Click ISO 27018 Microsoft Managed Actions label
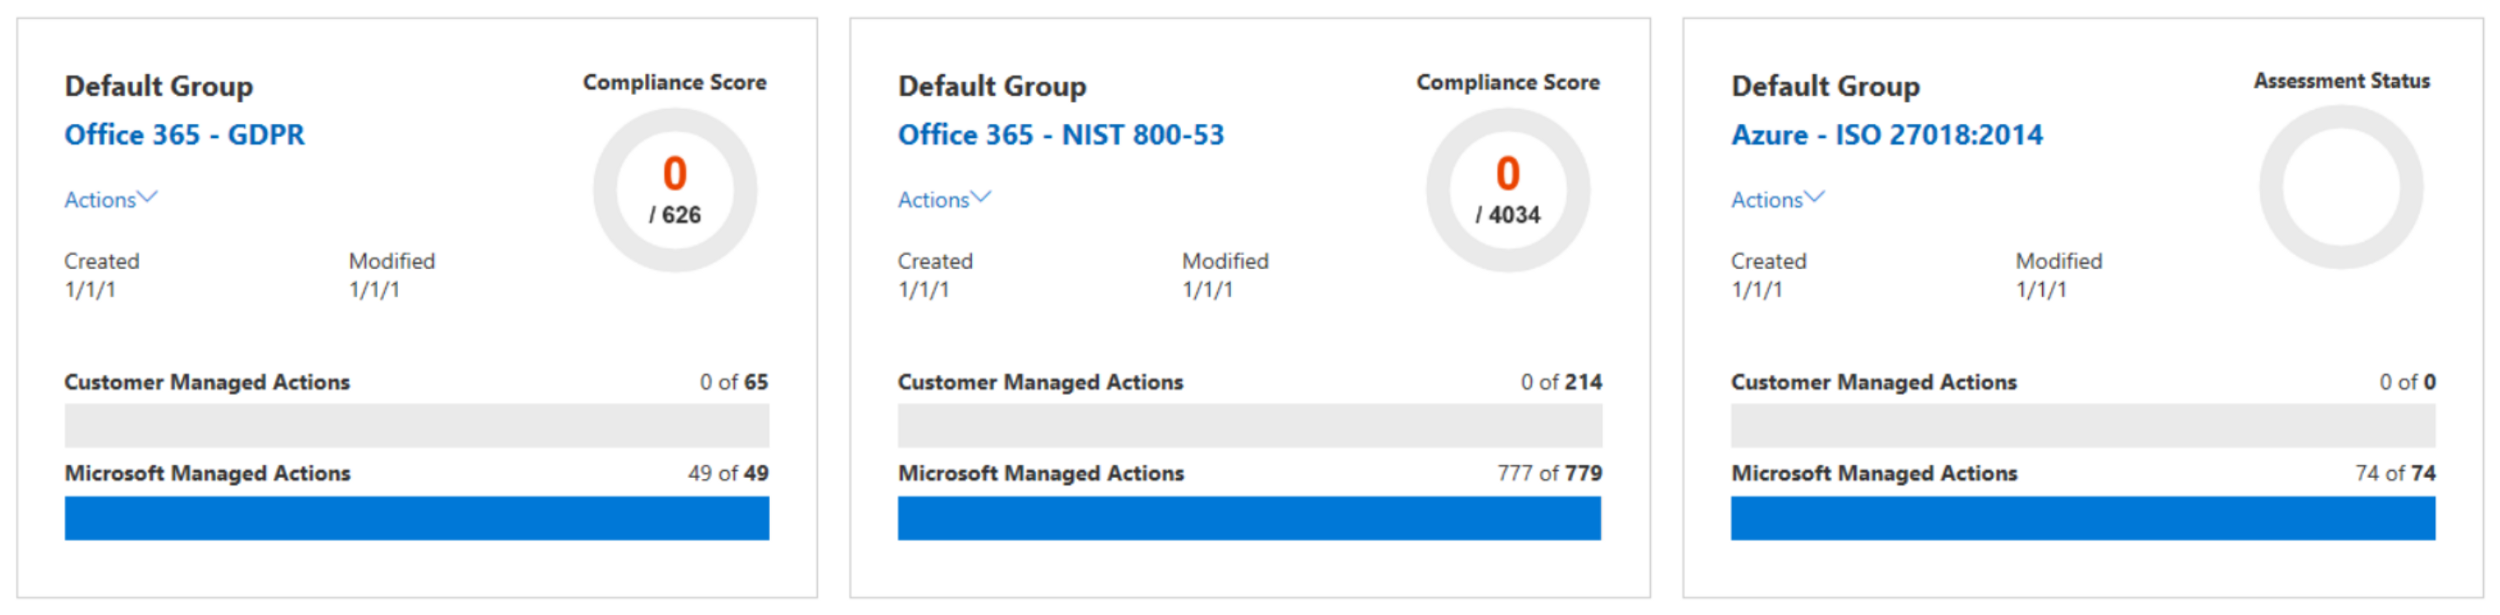The image size is (2500, 615). tap(1874, 473)
